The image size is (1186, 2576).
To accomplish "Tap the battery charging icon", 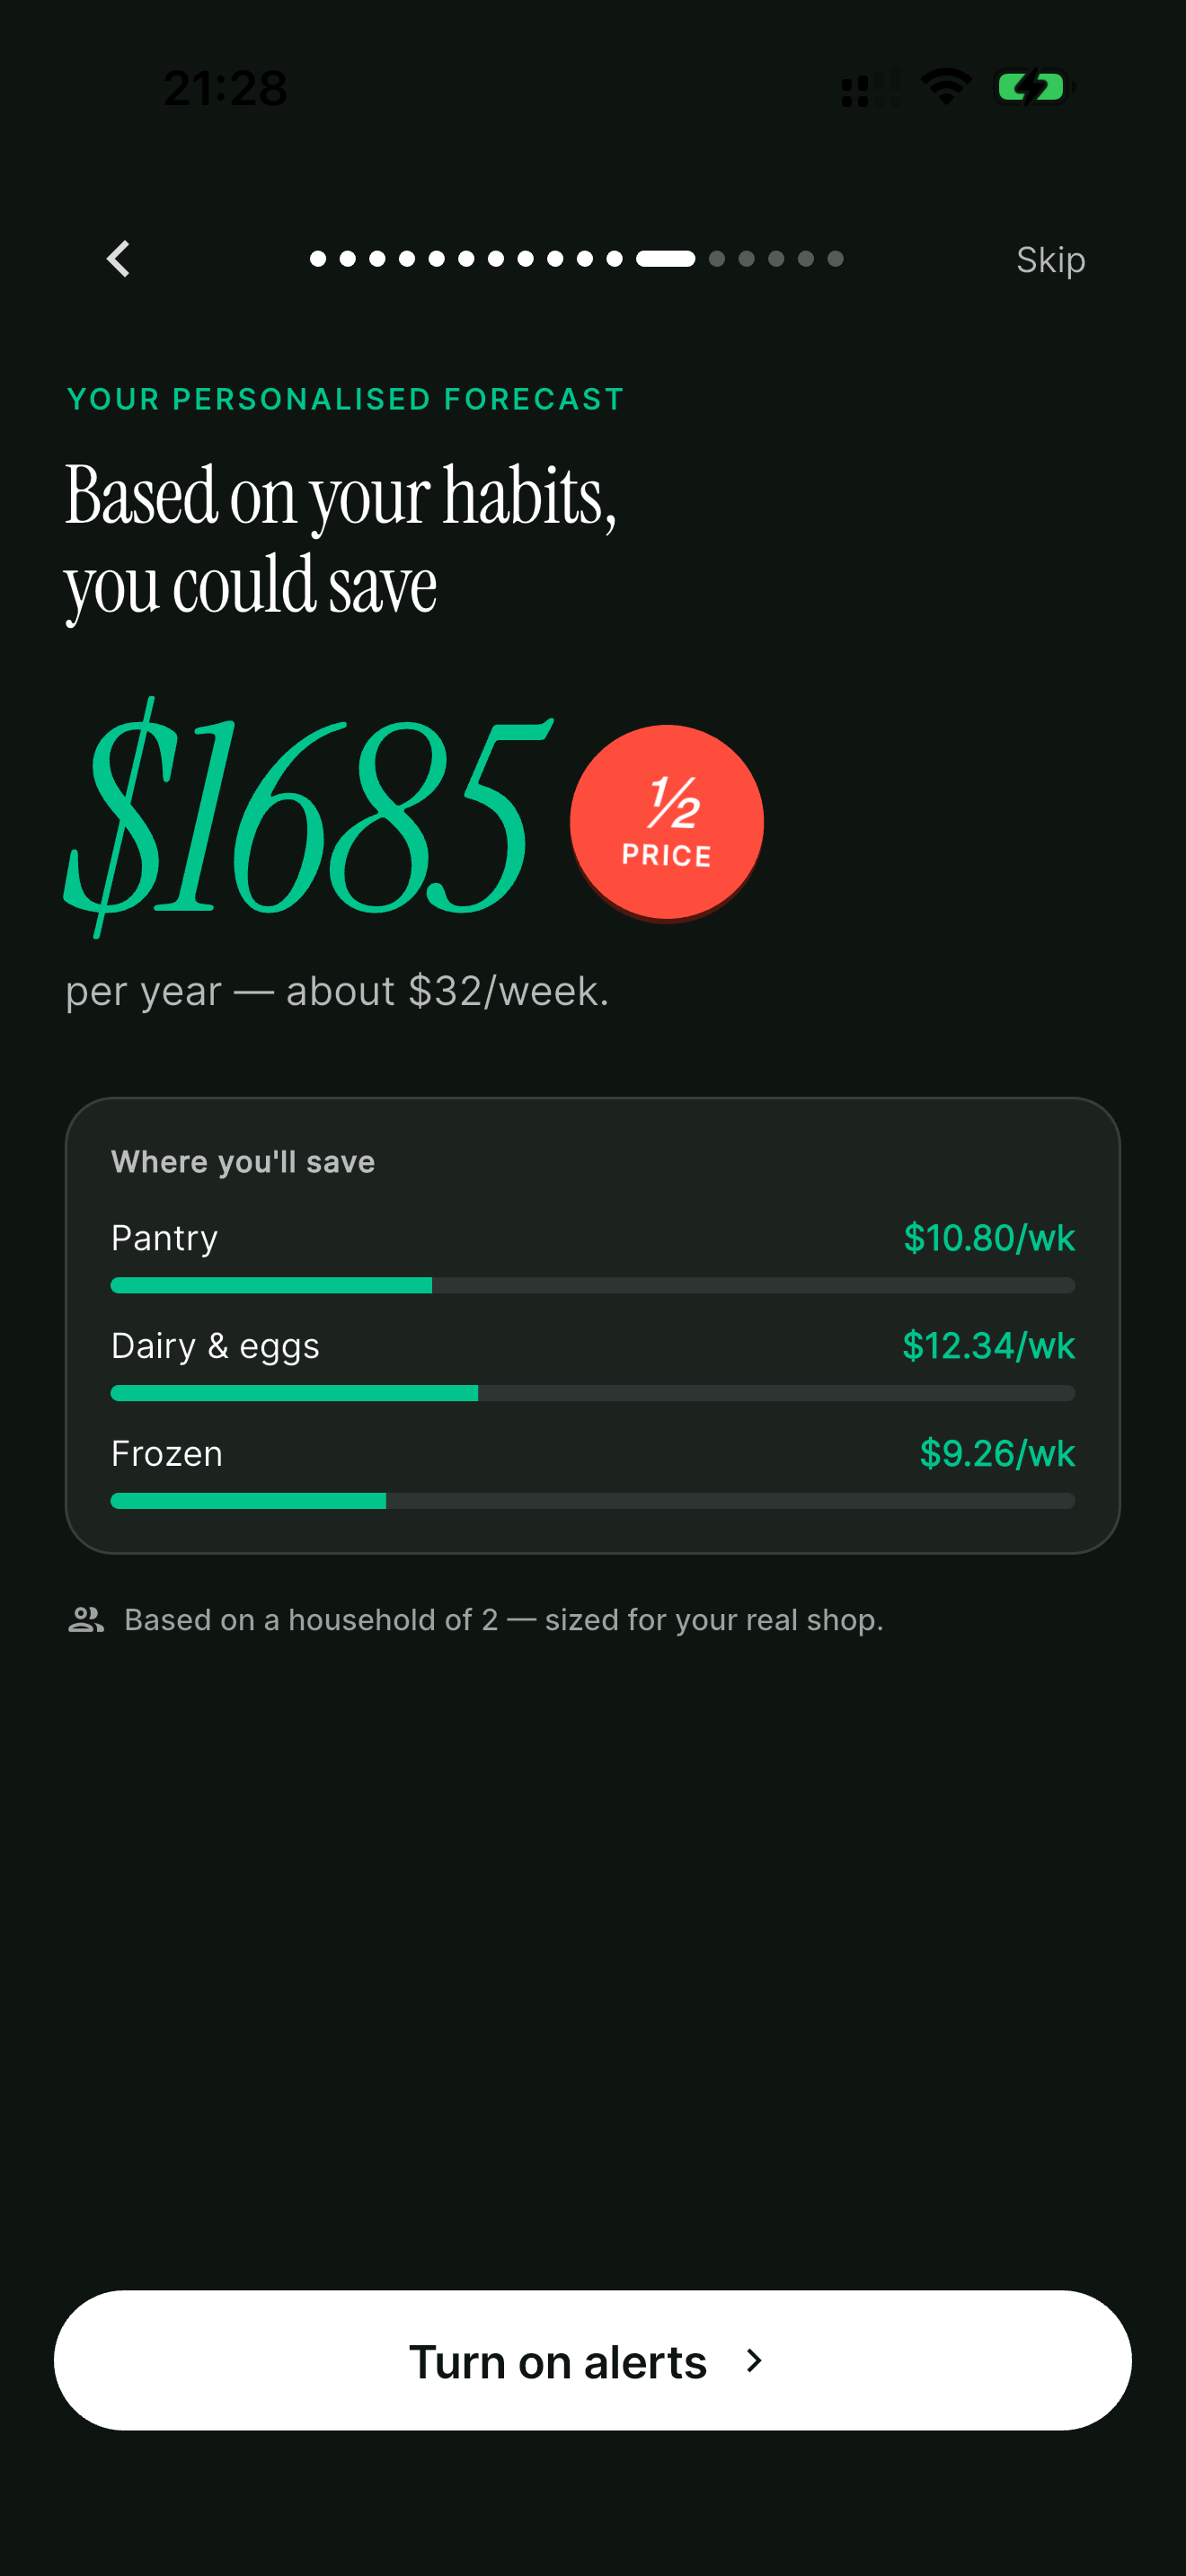I will 1032,87.
